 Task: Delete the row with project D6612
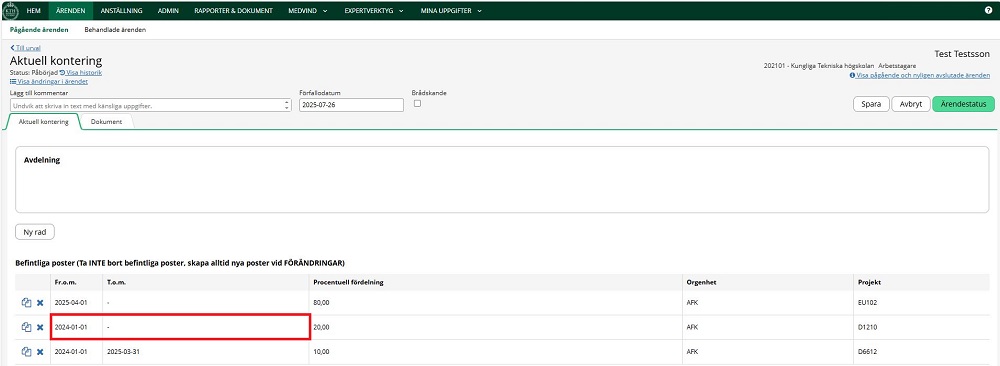[x=40, y=351]
